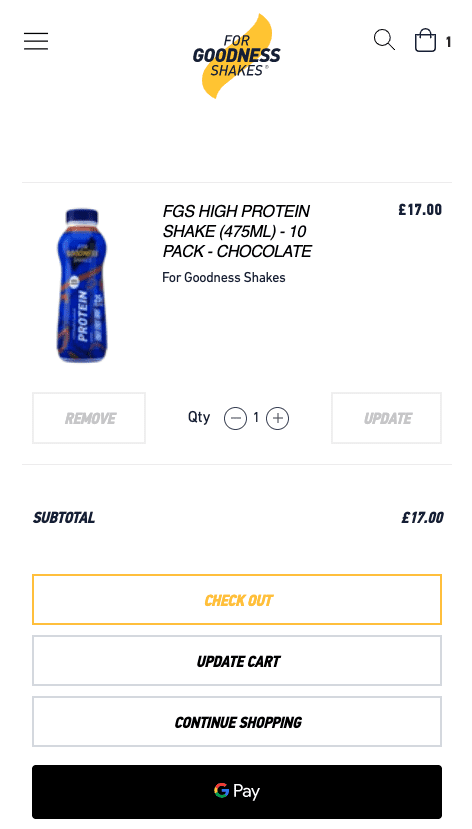Image resolution: width=472 pixels, height=829 pixels.
Task: Click the quantity value field
Action: [256, 418]
